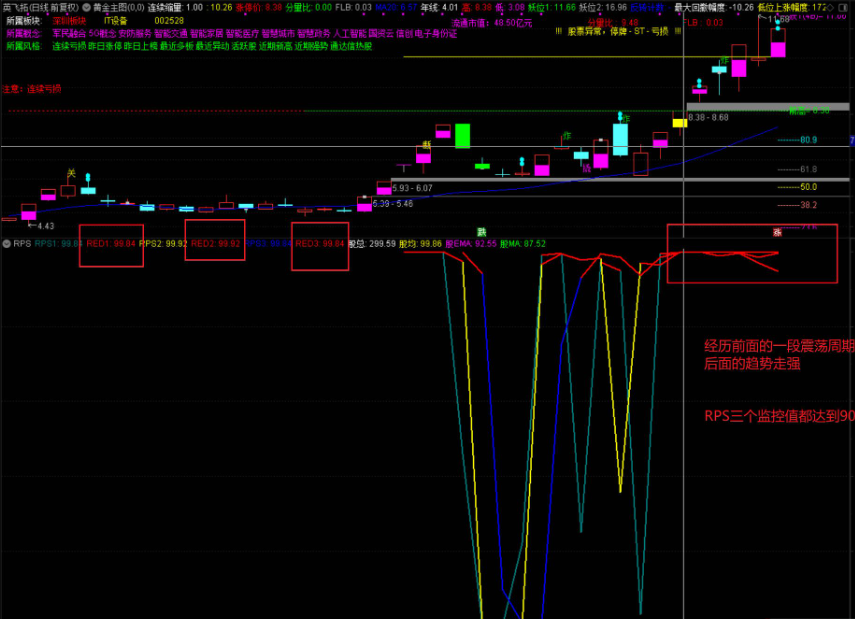Click the RED3: 99.84 value
This screenshot has width=855, height=619.
coord(320,244)
